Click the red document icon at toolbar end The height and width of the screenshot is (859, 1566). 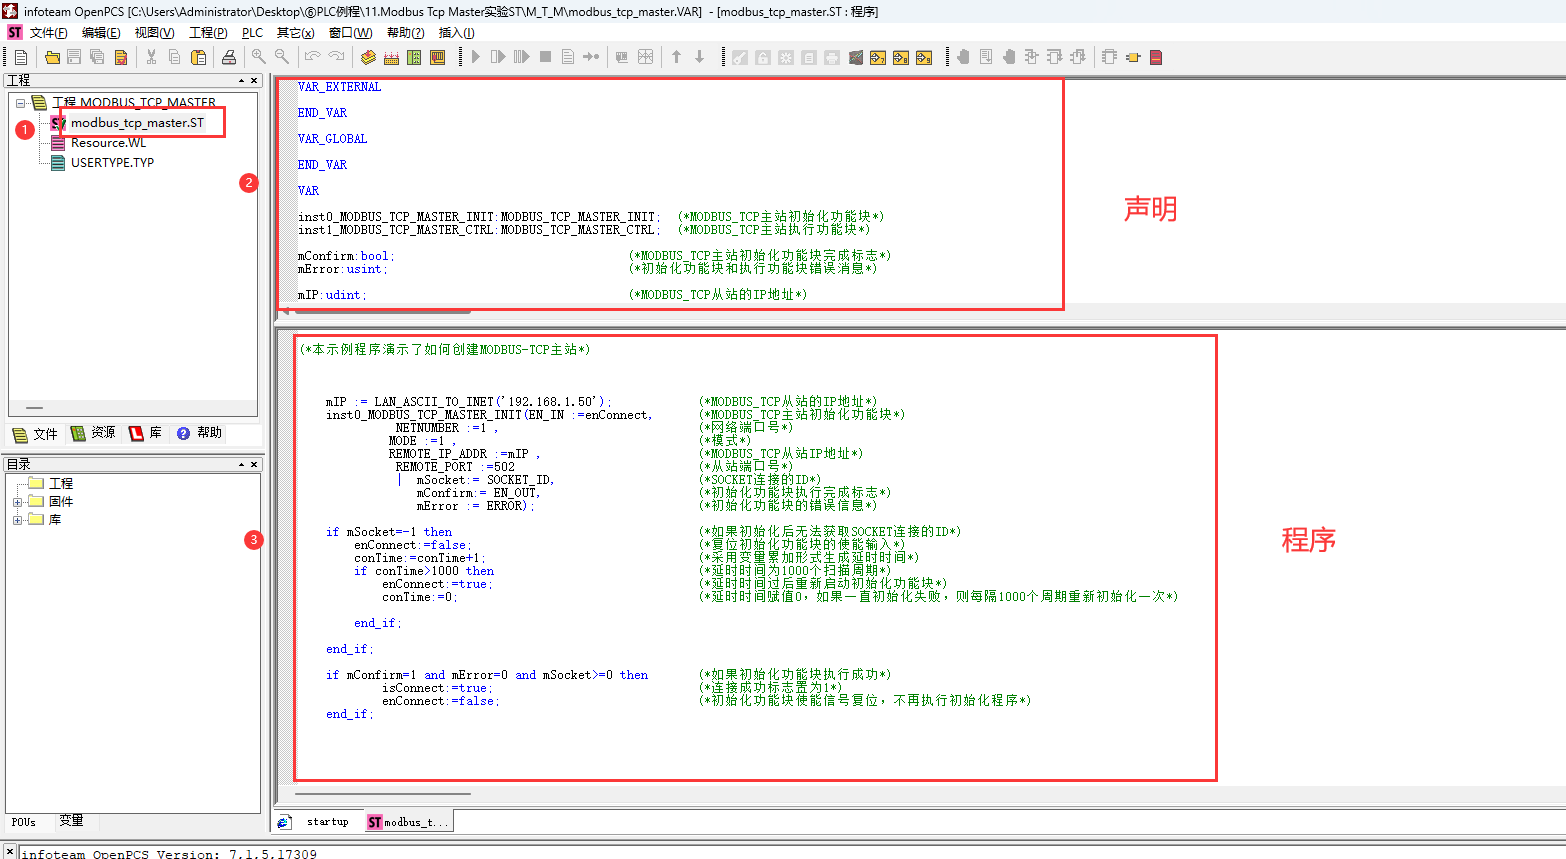point(1156,57)
